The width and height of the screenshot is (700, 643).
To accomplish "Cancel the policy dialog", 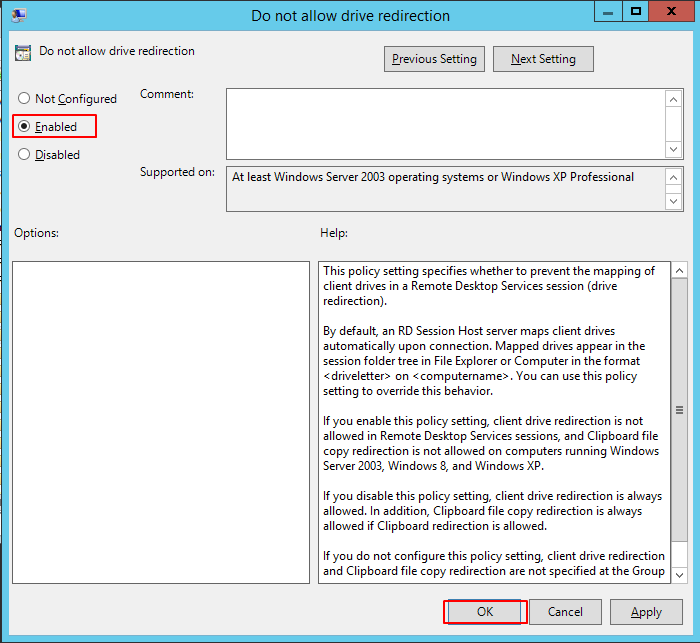I will [565, 612].
